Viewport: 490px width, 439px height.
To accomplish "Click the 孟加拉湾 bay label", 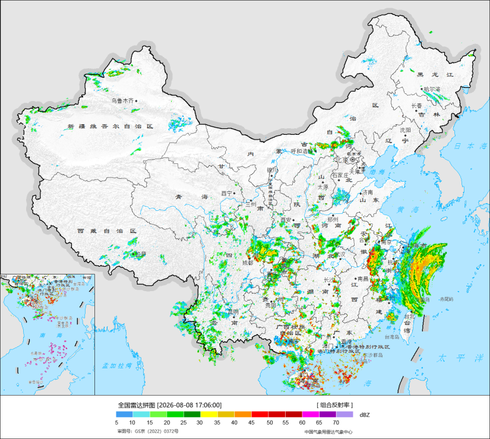I will click(117, 366).
